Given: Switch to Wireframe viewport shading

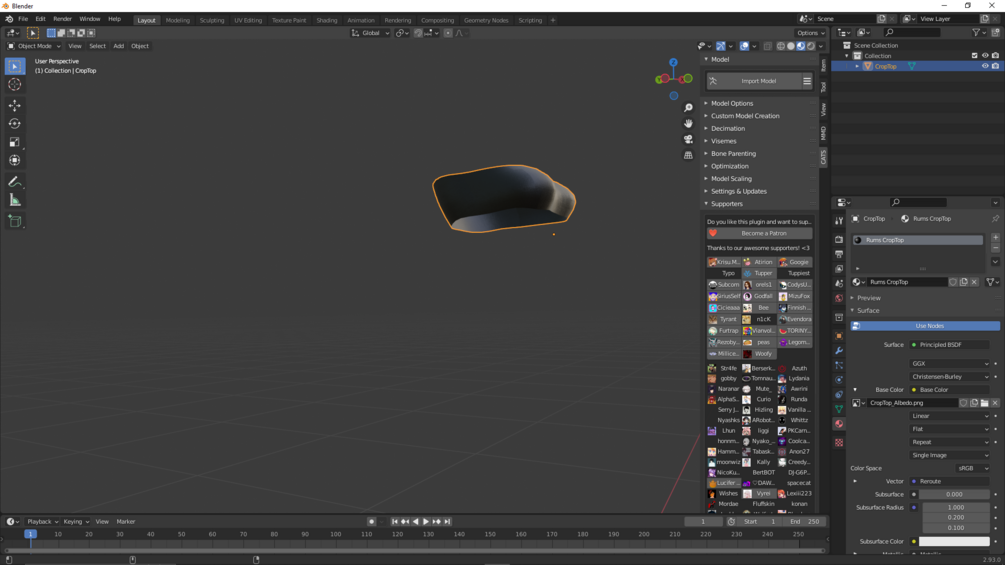Looking at the screenshot, I should 781,46.
